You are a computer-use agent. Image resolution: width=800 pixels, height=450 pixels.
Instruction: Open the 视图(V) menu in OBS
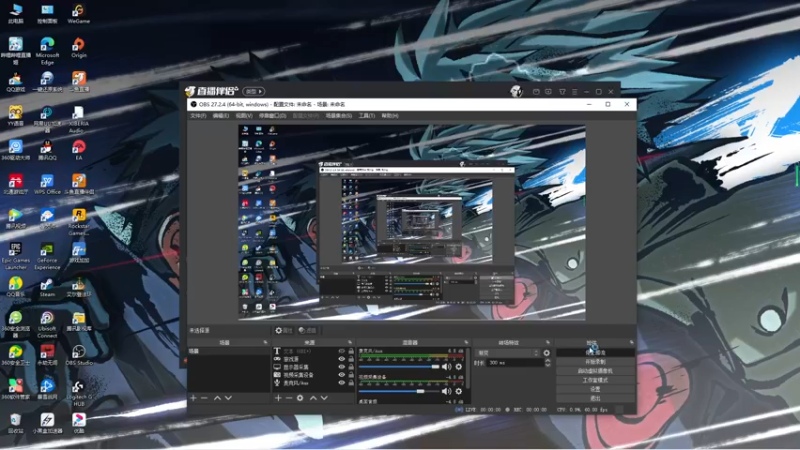point(244,116)
